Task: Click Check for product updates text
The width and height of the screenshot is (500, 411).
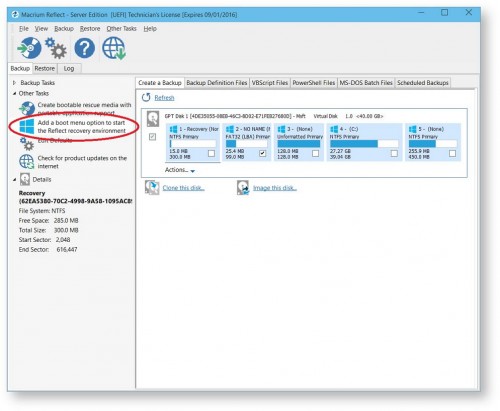Action: [x=82, y=162]
